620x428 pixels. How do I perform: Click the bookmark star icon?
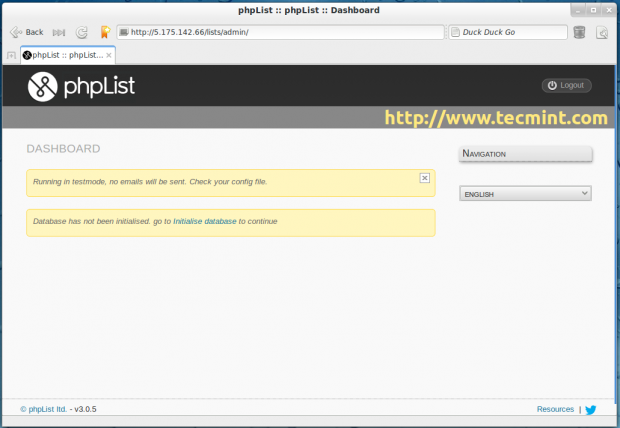[x=105, y=32]
